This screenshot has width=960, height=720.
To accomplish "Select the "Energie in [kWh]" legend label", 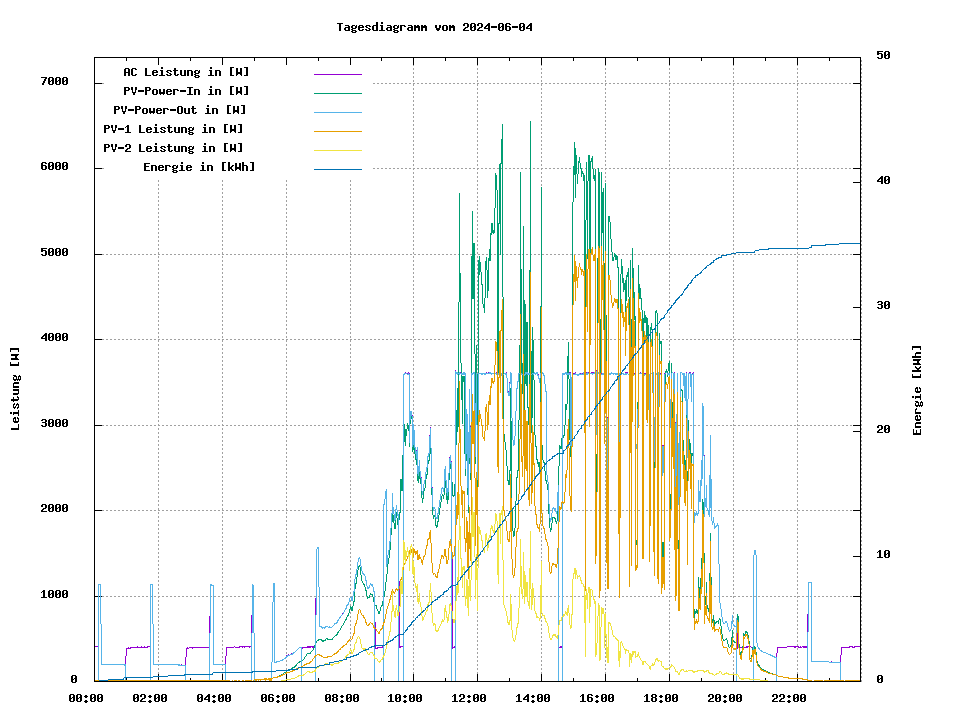I will 199,167.
